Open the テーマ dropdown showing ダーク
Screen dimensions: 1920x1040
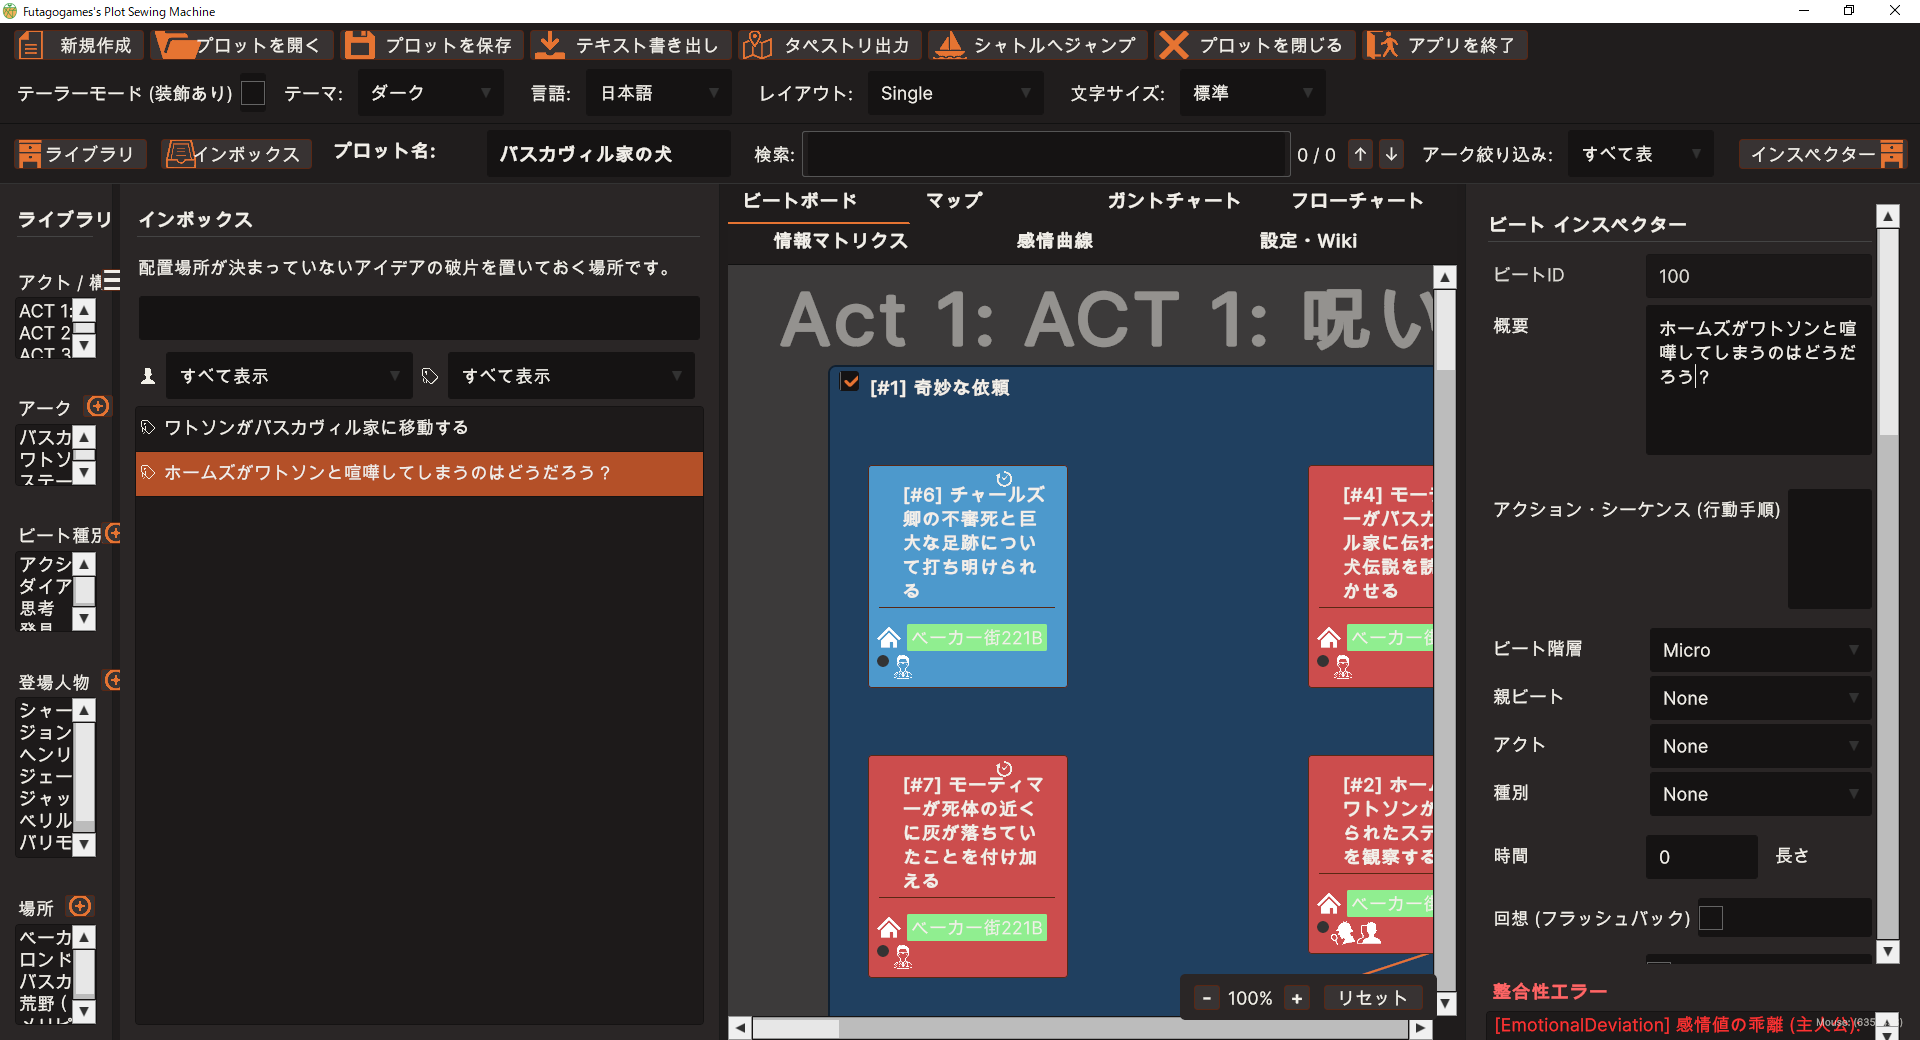[430, 93]
